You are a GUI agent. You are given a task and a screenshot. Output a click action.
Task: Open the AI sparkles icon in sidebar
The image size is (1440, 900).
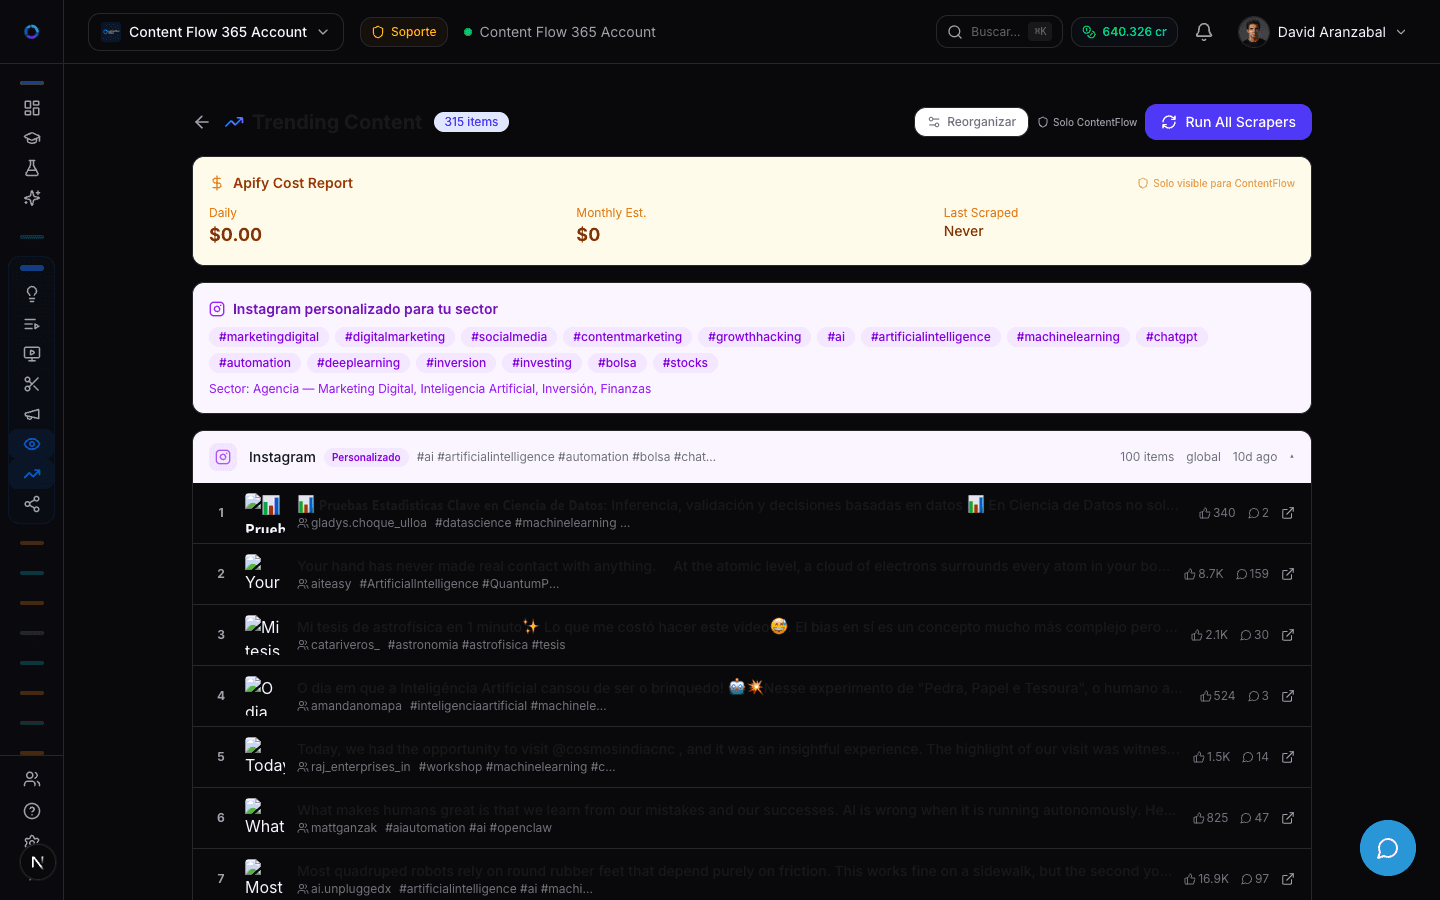32,198
